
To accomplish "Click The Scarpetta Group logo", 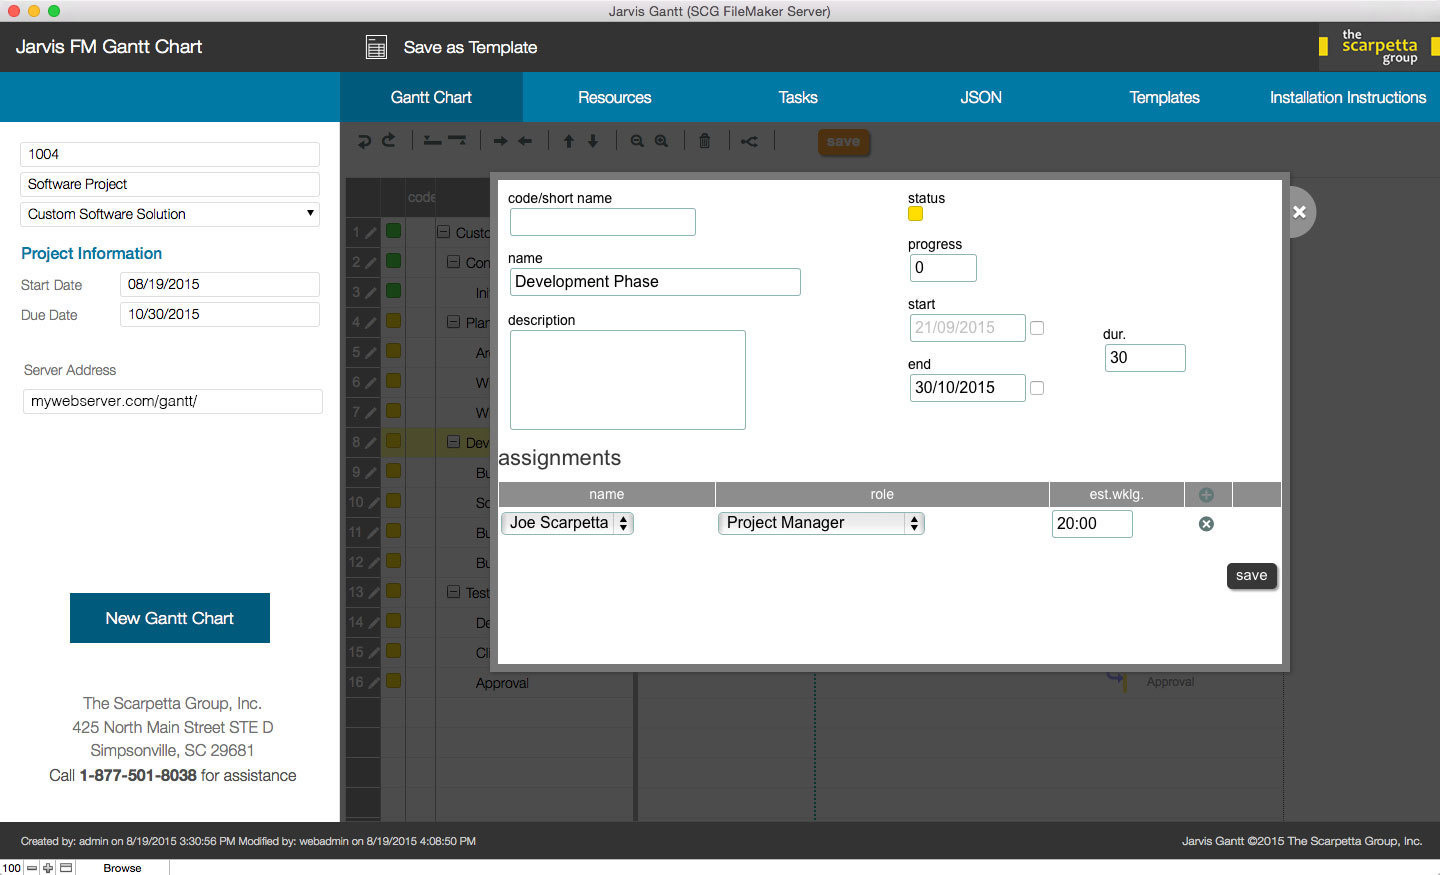I will [x=1379, y=47].
